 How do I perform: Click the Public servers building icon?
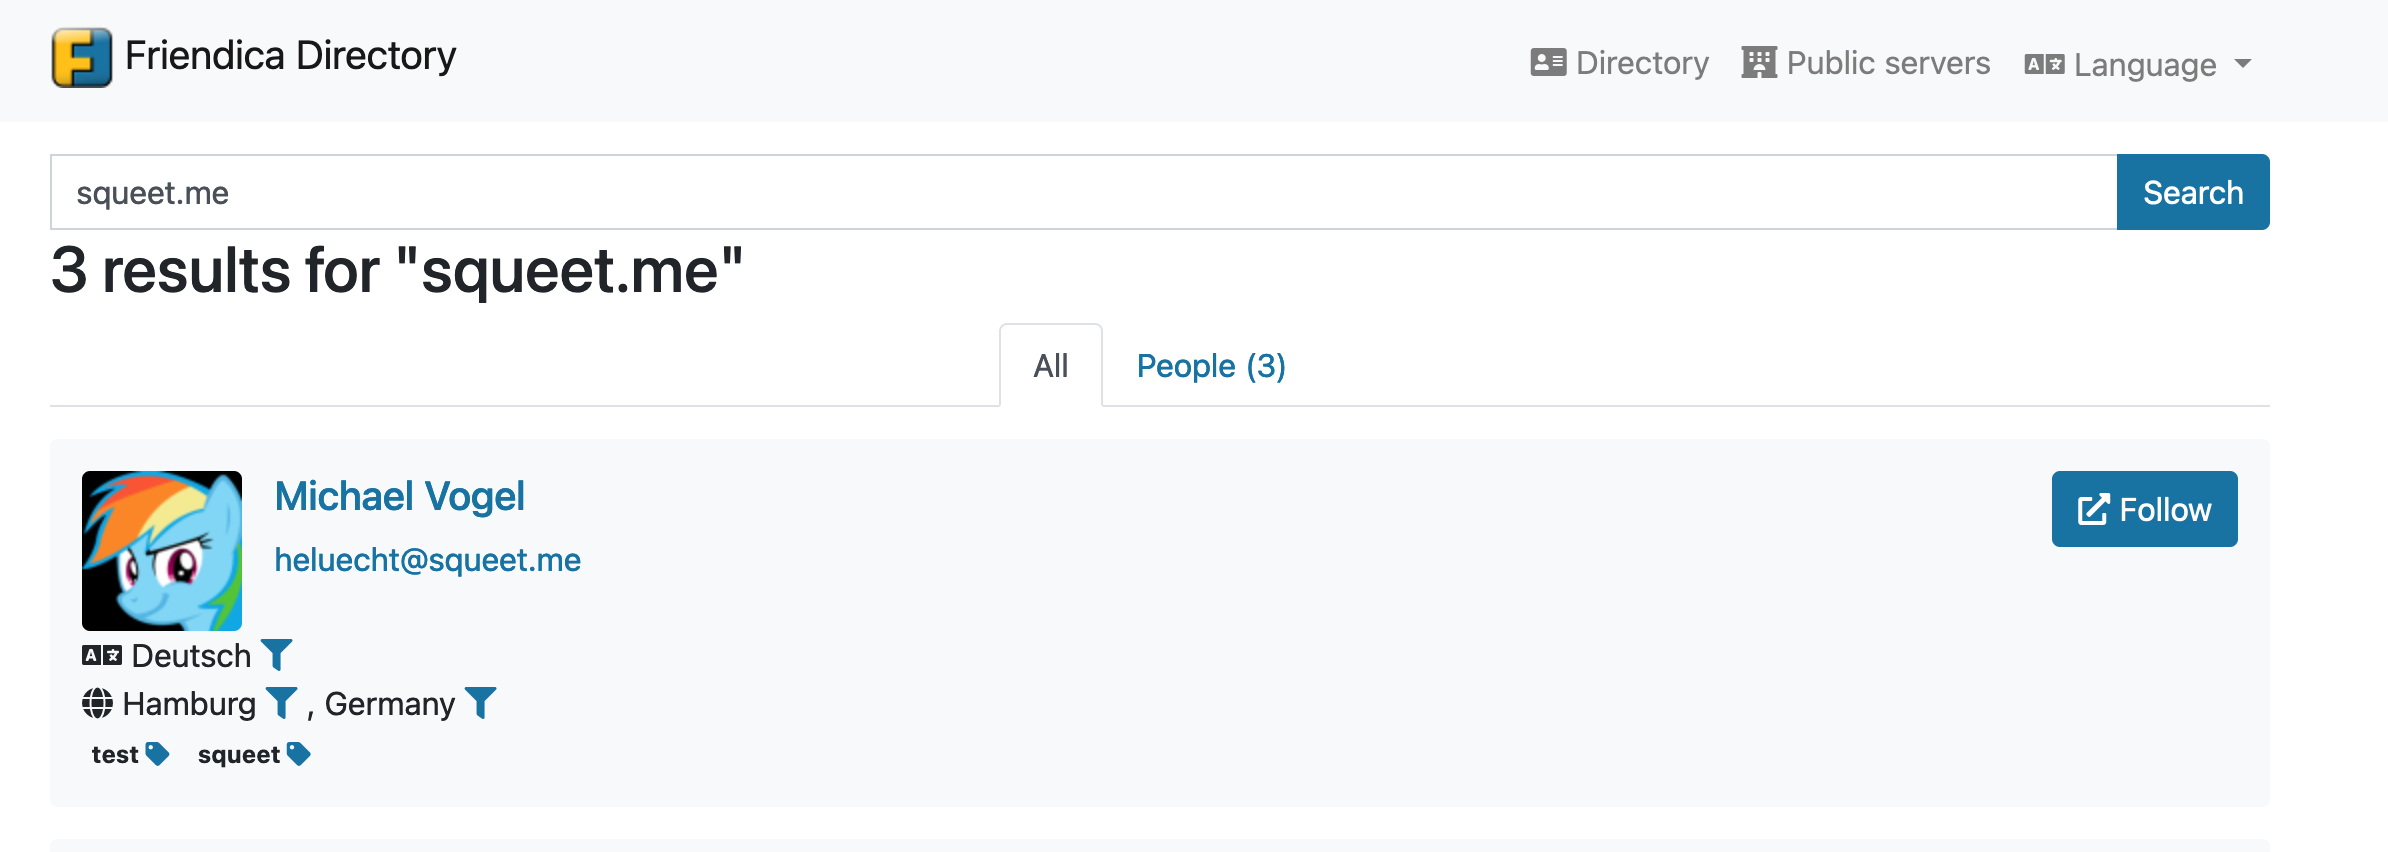tap(1758, 63)
